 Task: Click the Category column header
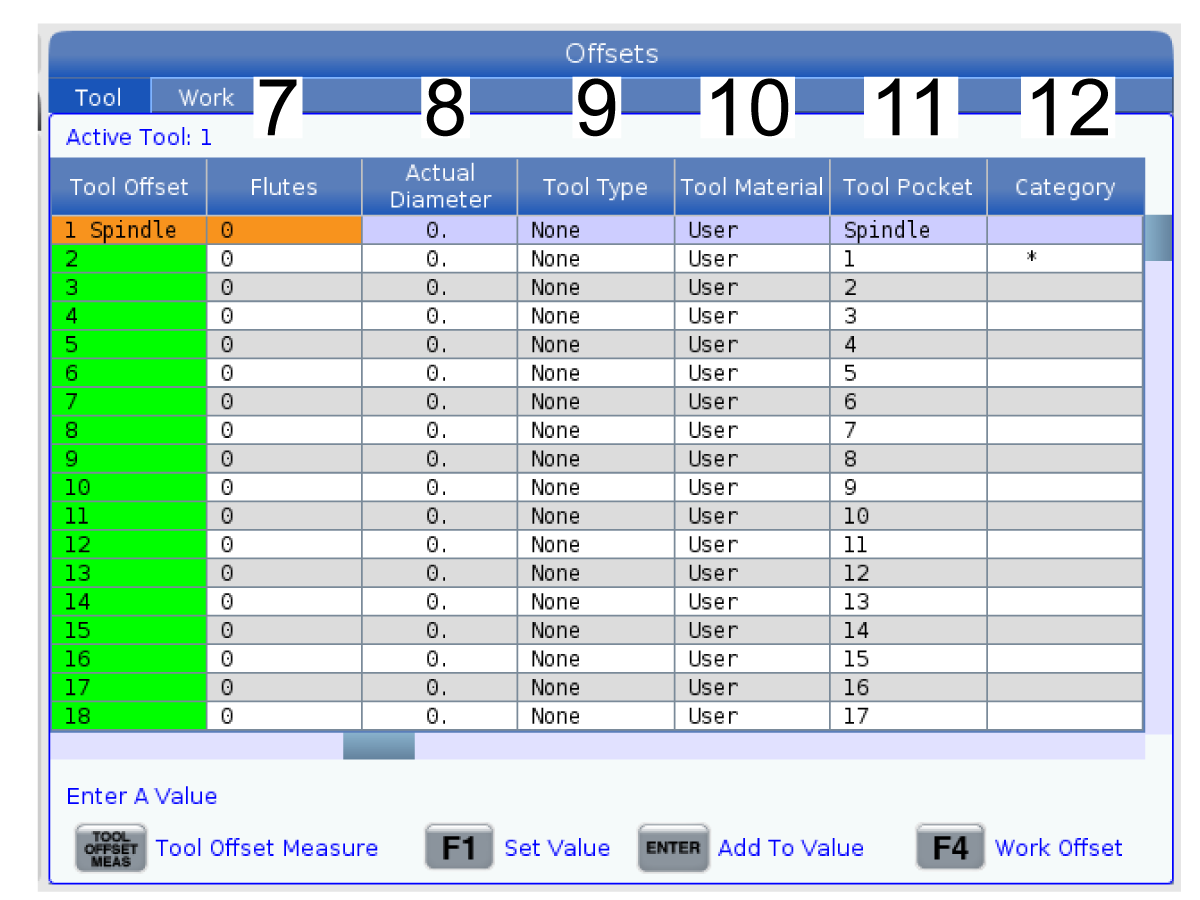tap(1065, 187)
